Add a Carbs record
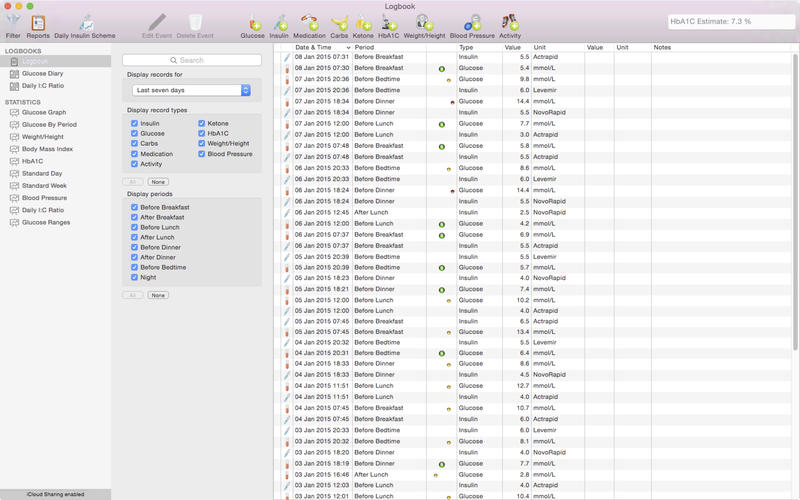Viewport: 800px width, 500px height. (339, 23)
